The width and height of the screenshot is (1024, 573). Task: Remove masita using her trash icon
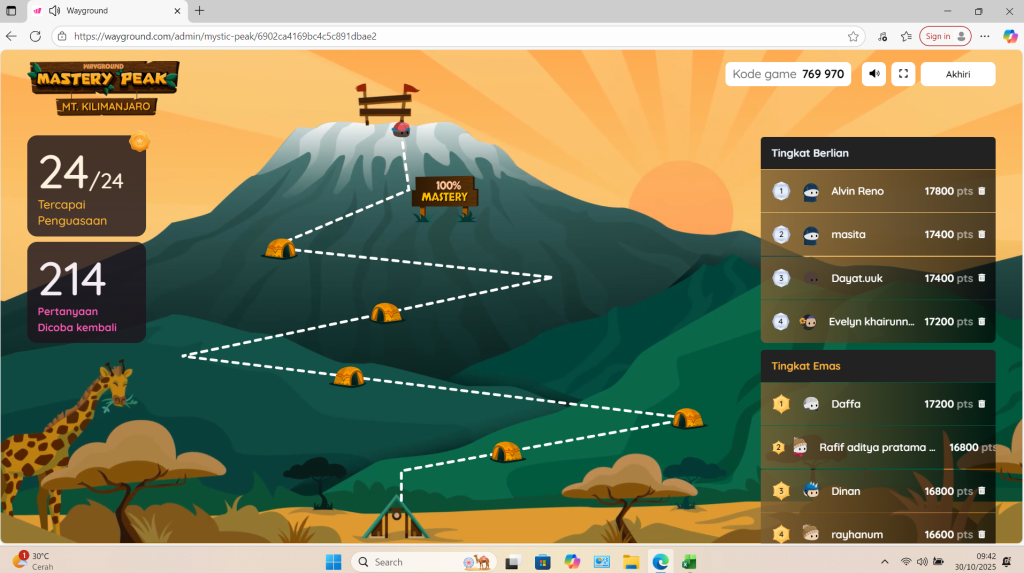[981, 235]
